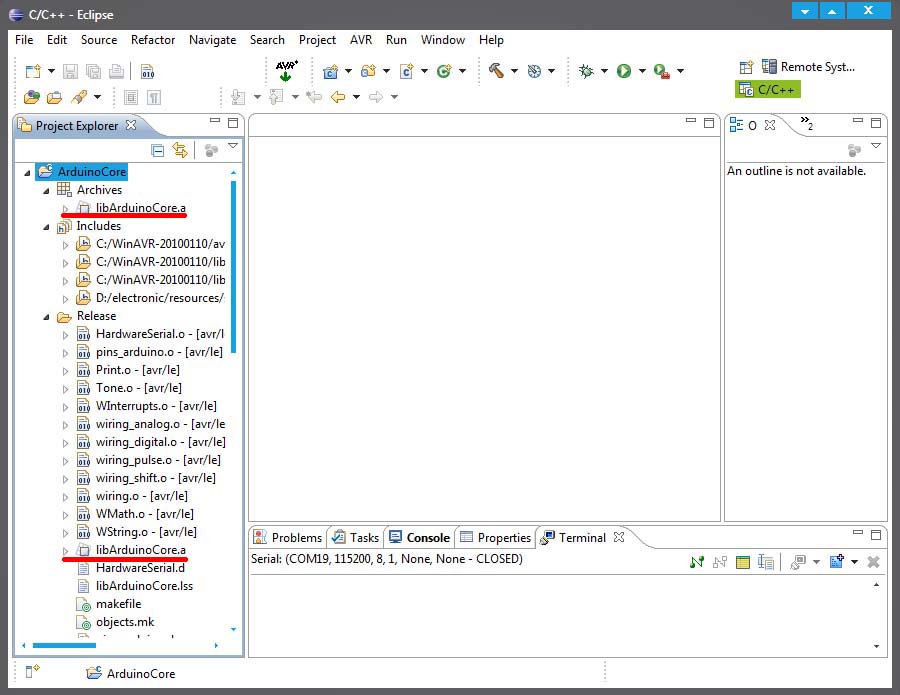The image size is (900, 695).
Task: Switch to the Console tab
Action: 419,537
